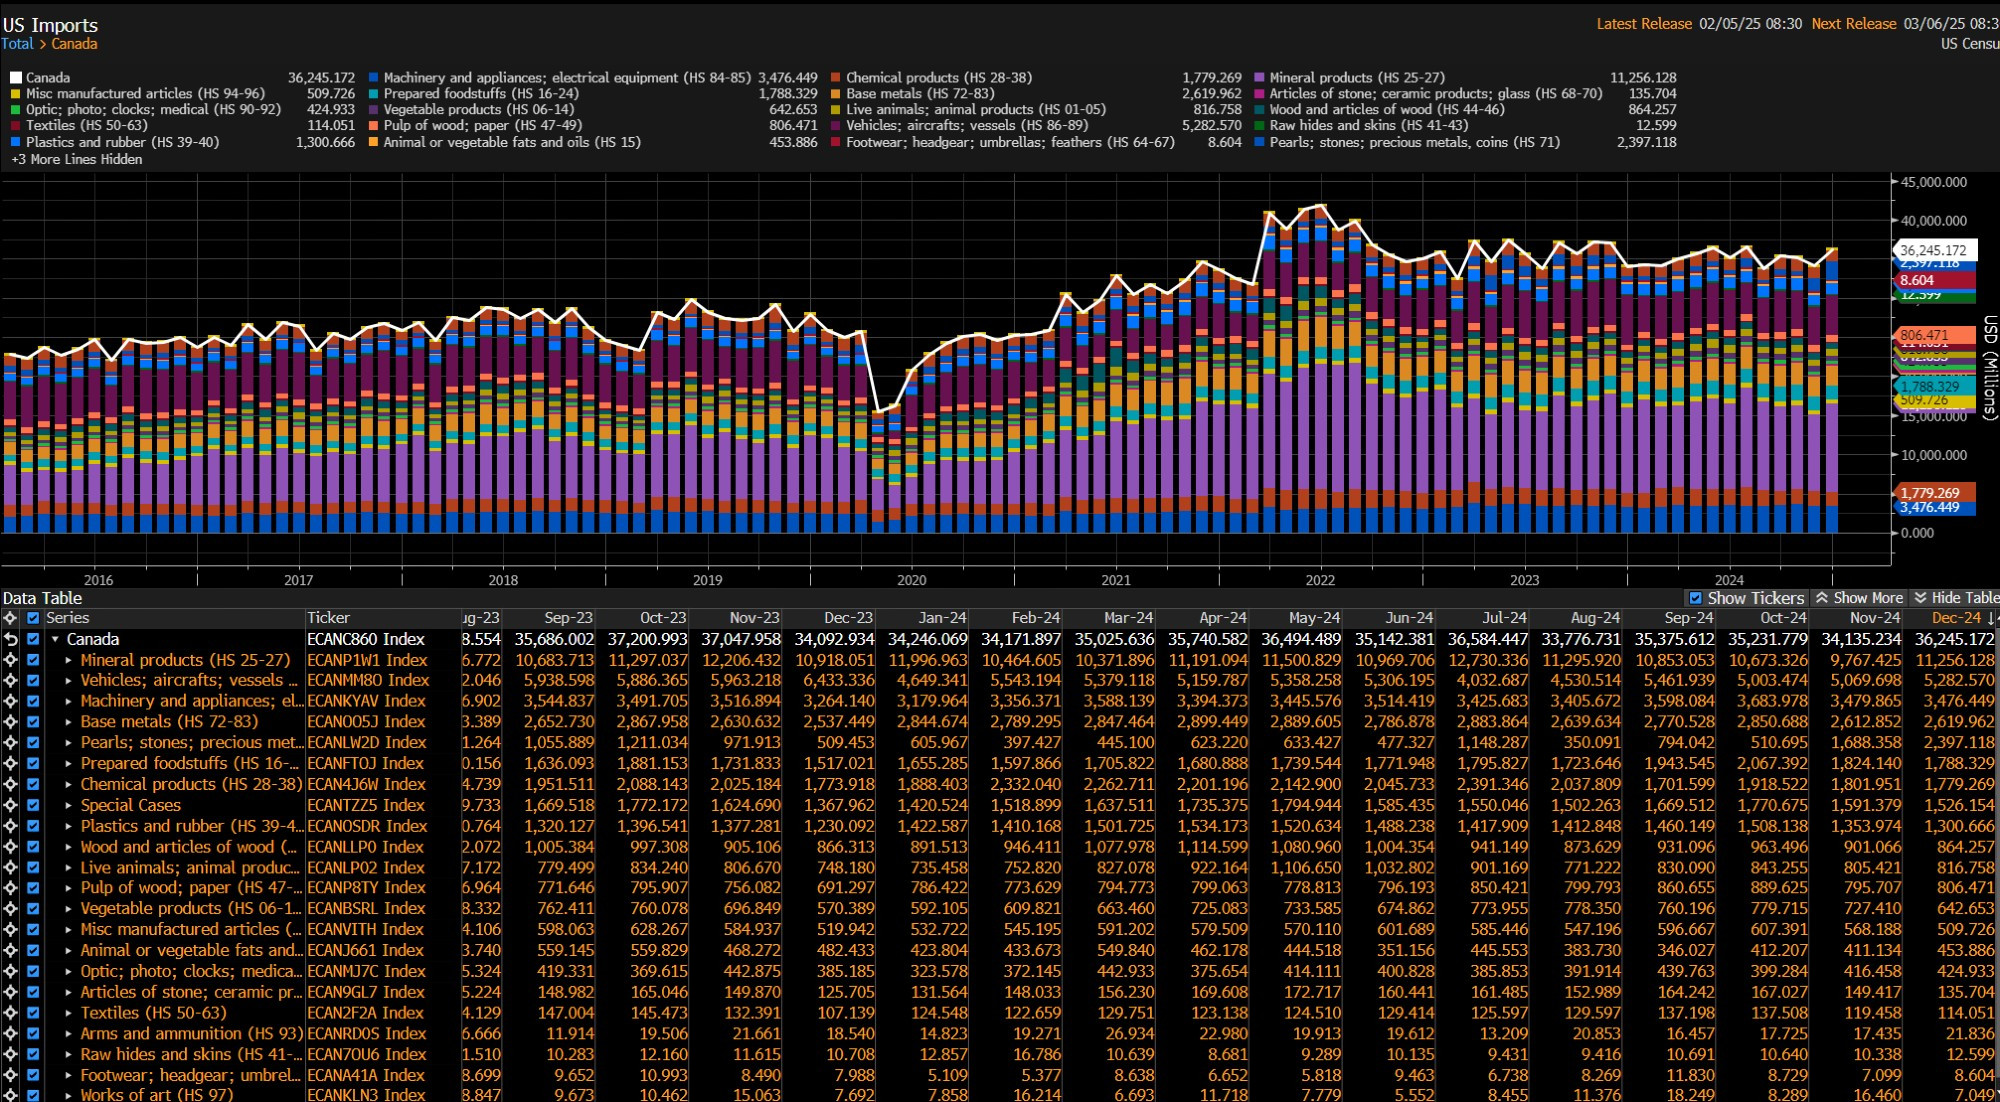Click the Total breadcrumb link
Screen dimensions: 2000x1102
tap(17, 44)
